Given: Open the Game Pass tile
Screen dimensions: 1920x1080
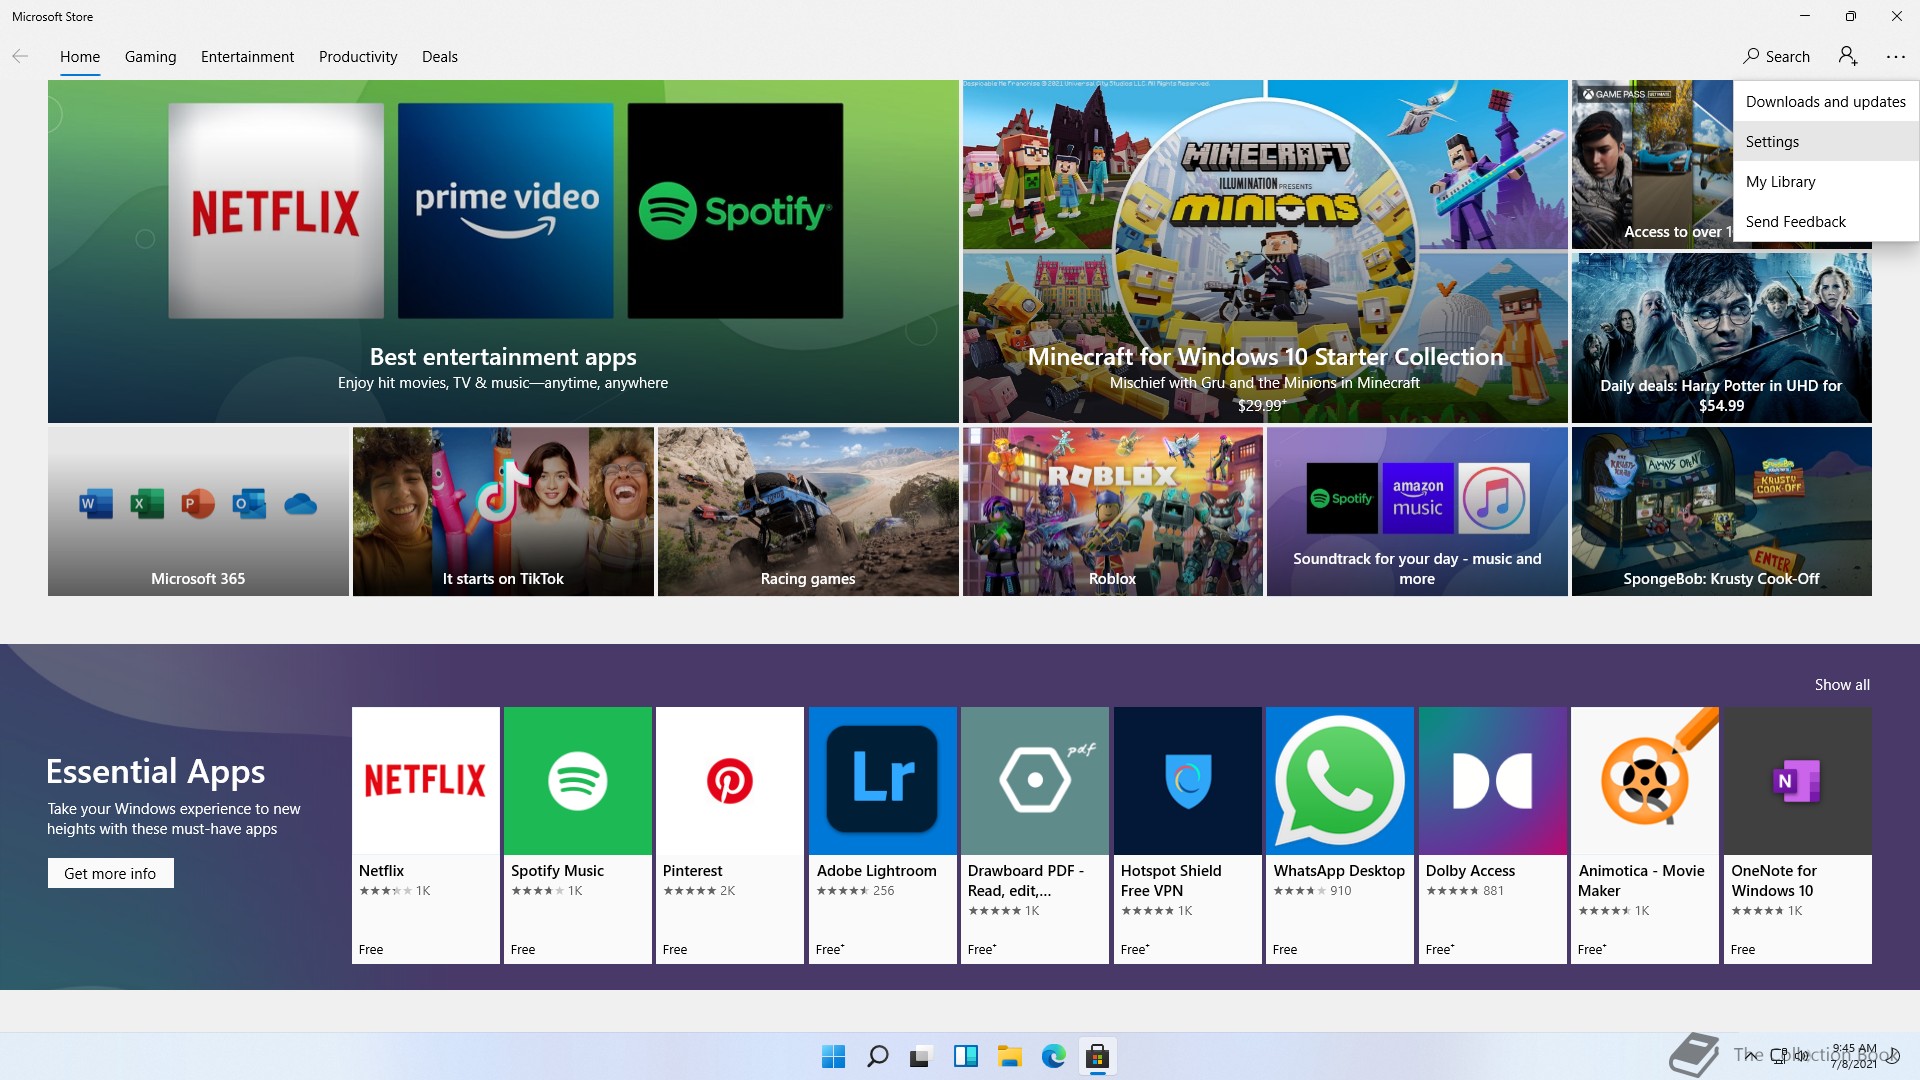Looking at the screenshot, I should point(1652,165).
